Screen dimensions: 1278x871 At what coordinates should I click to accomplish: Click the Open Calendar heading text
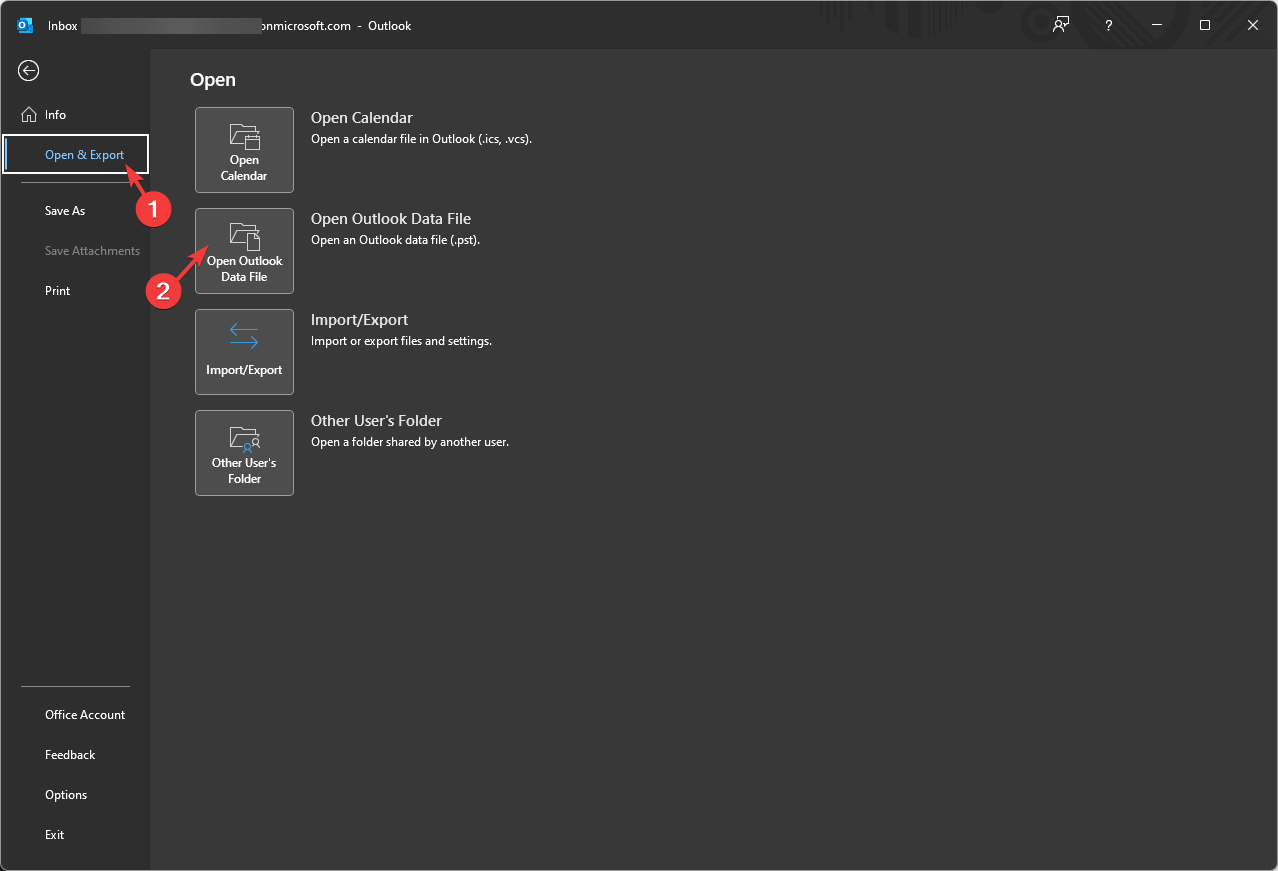tap(361, 118)
